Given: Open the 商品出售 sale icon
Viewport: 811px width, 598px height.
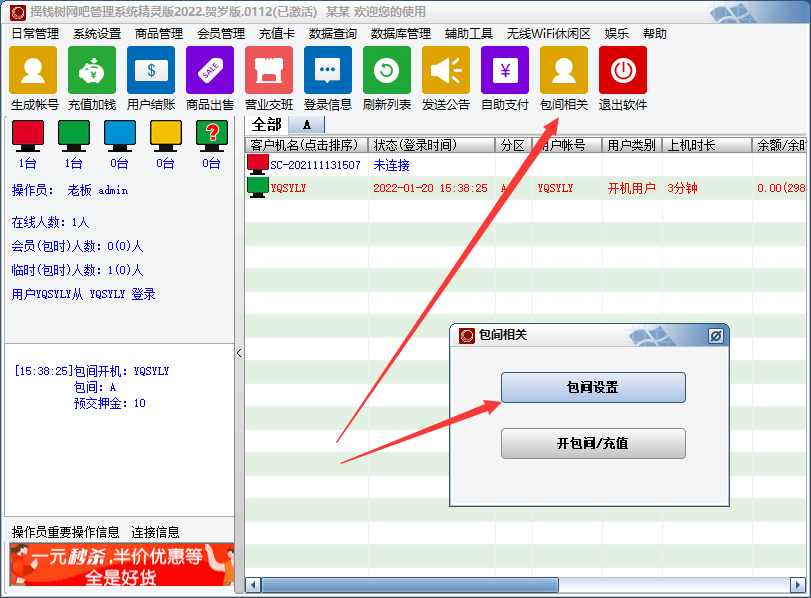Looking at the screenshot, I should click(210, 71).
